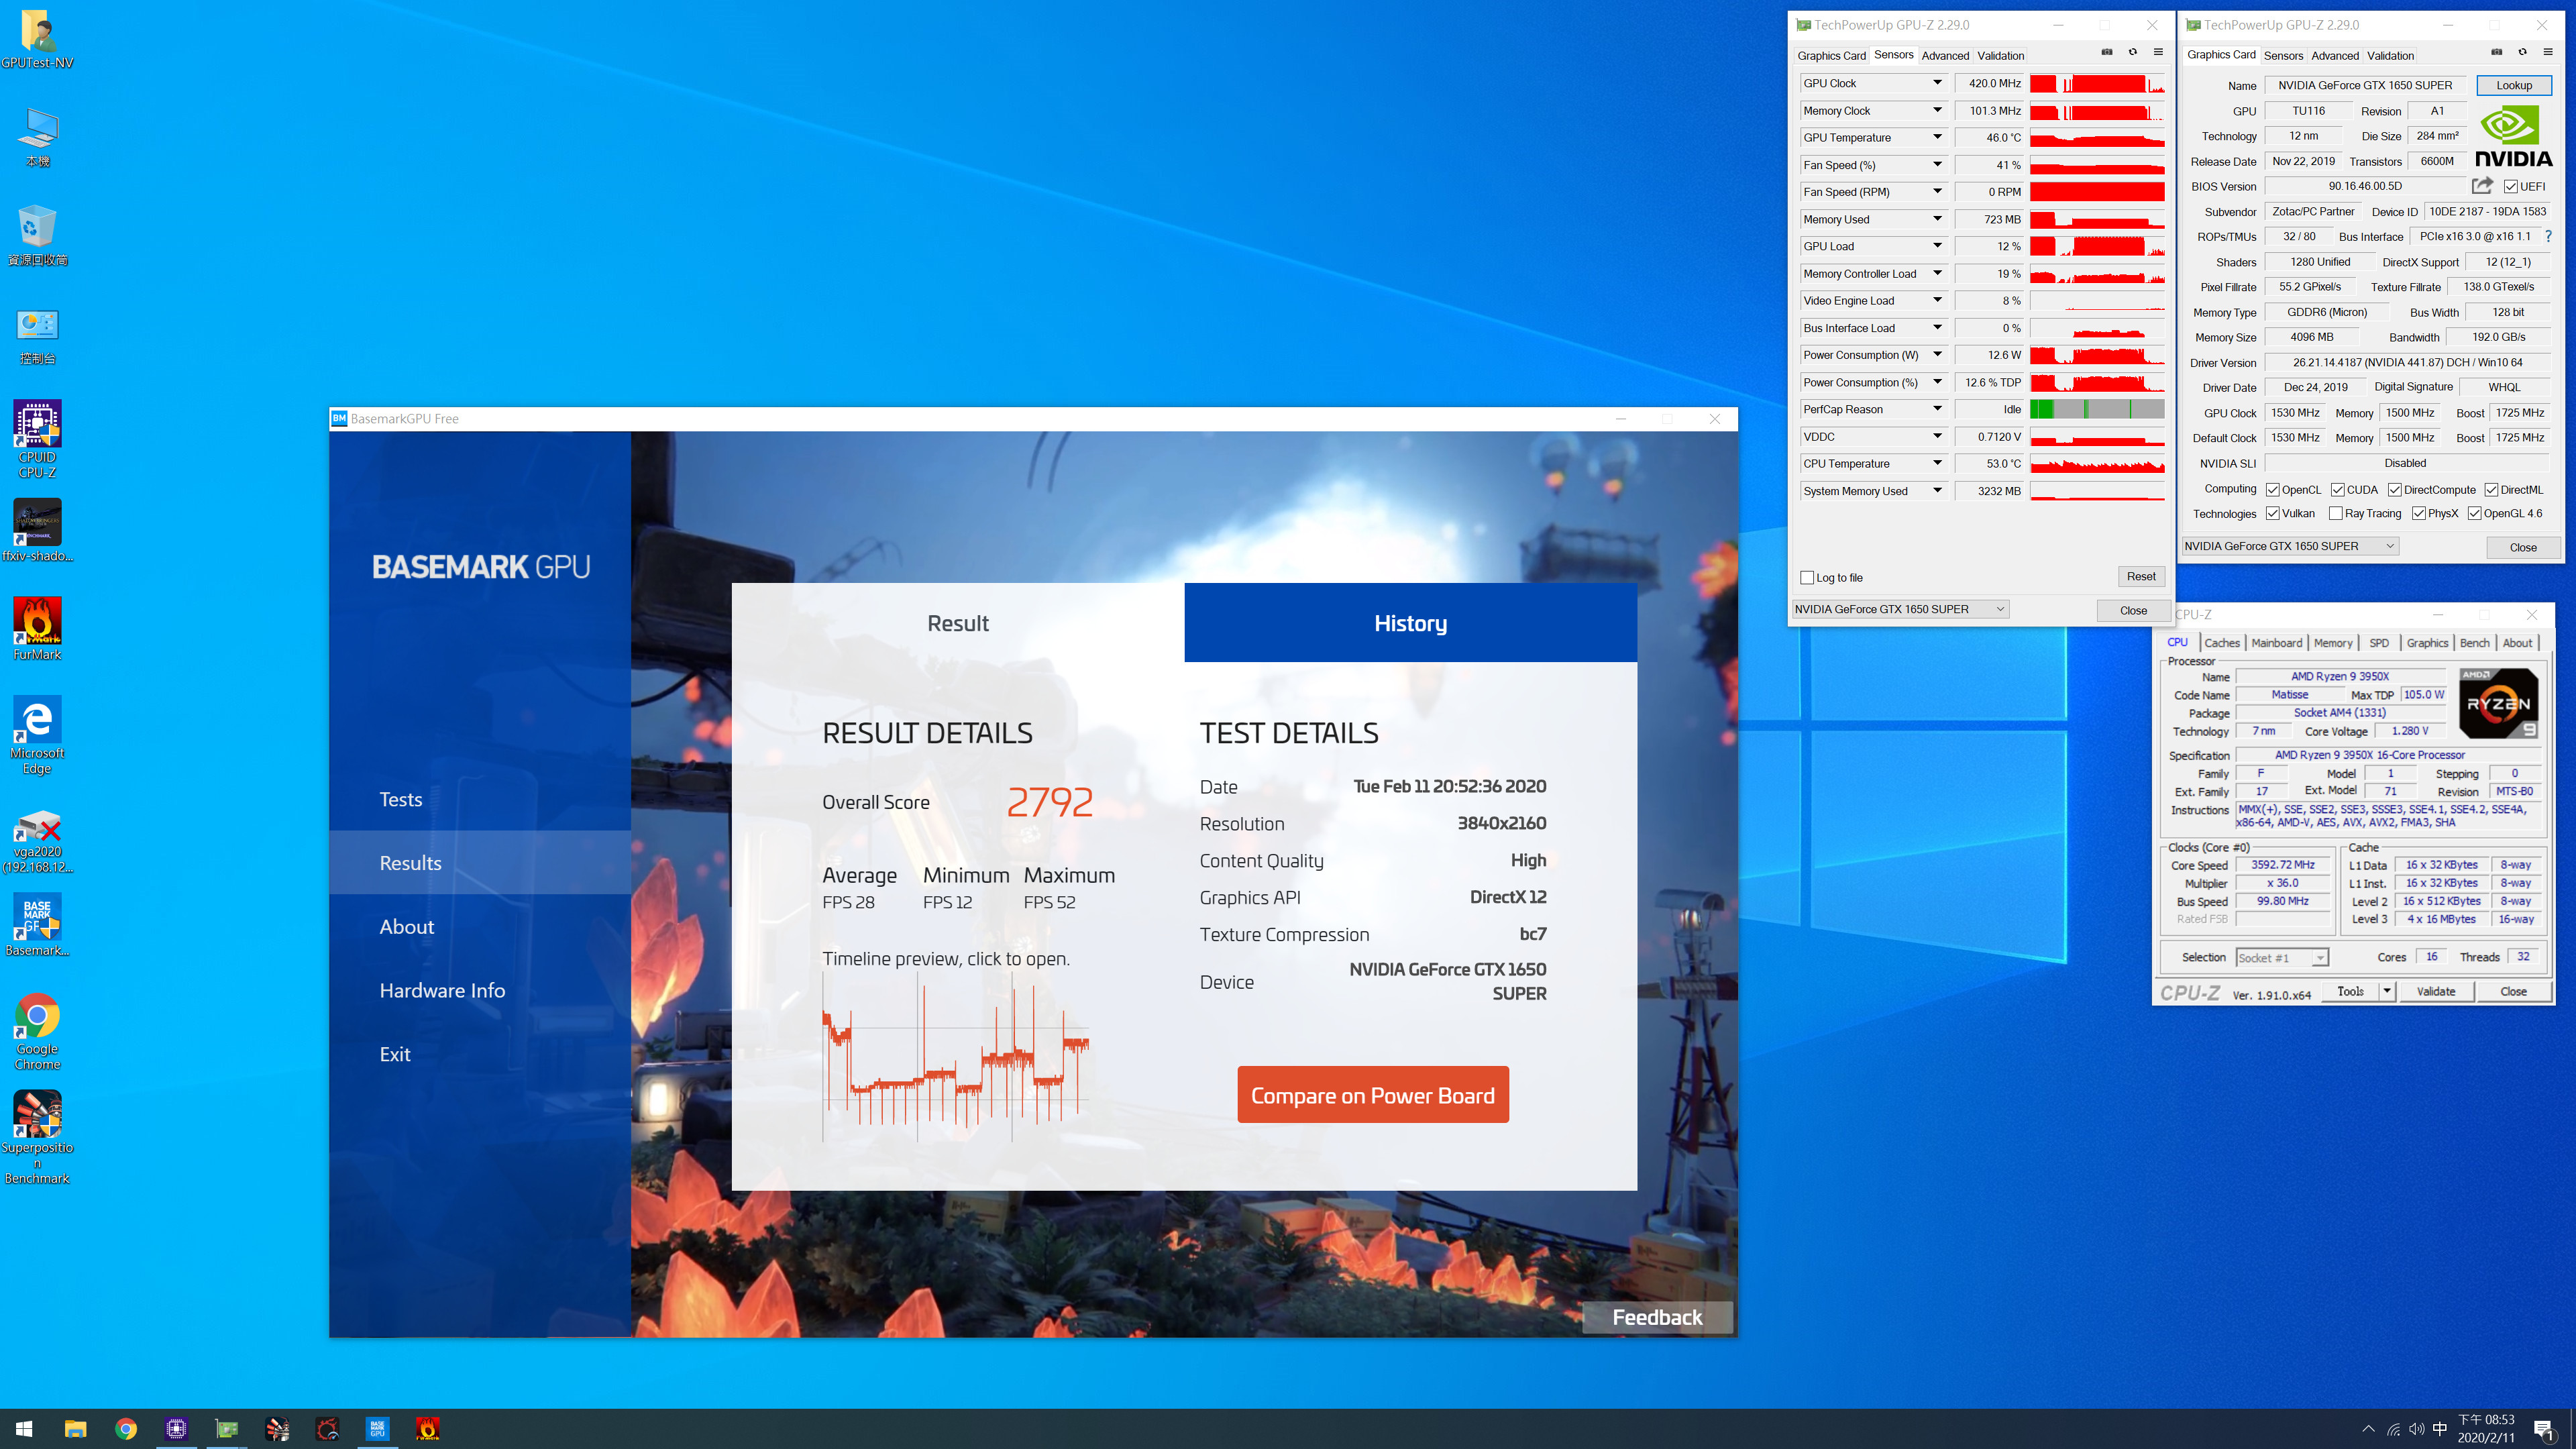
Task: Click the Reset button in GPU-Z Sensors
Action: coord(2141,576)
